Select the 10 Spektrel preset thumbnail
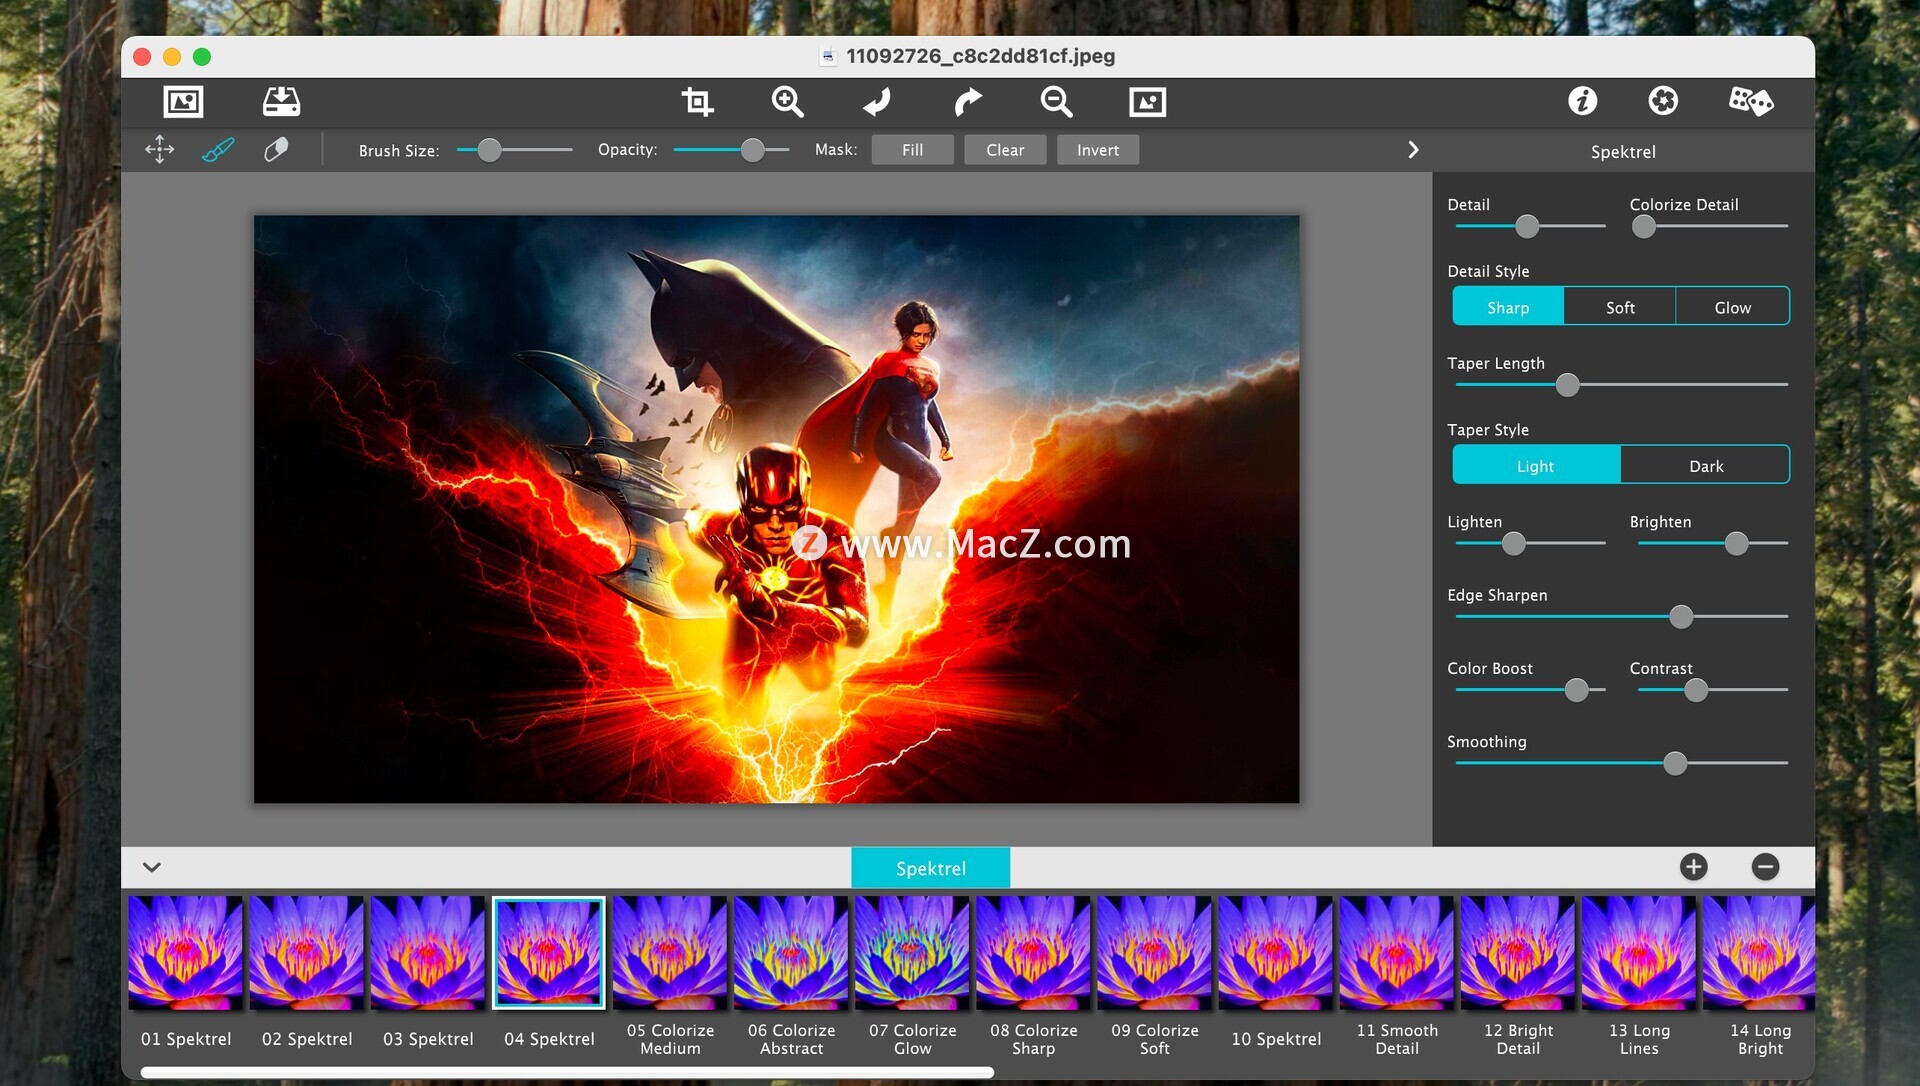The height and width of the screenshot is (1086, 1920). pyautogui.click(x=1275, y=953)
